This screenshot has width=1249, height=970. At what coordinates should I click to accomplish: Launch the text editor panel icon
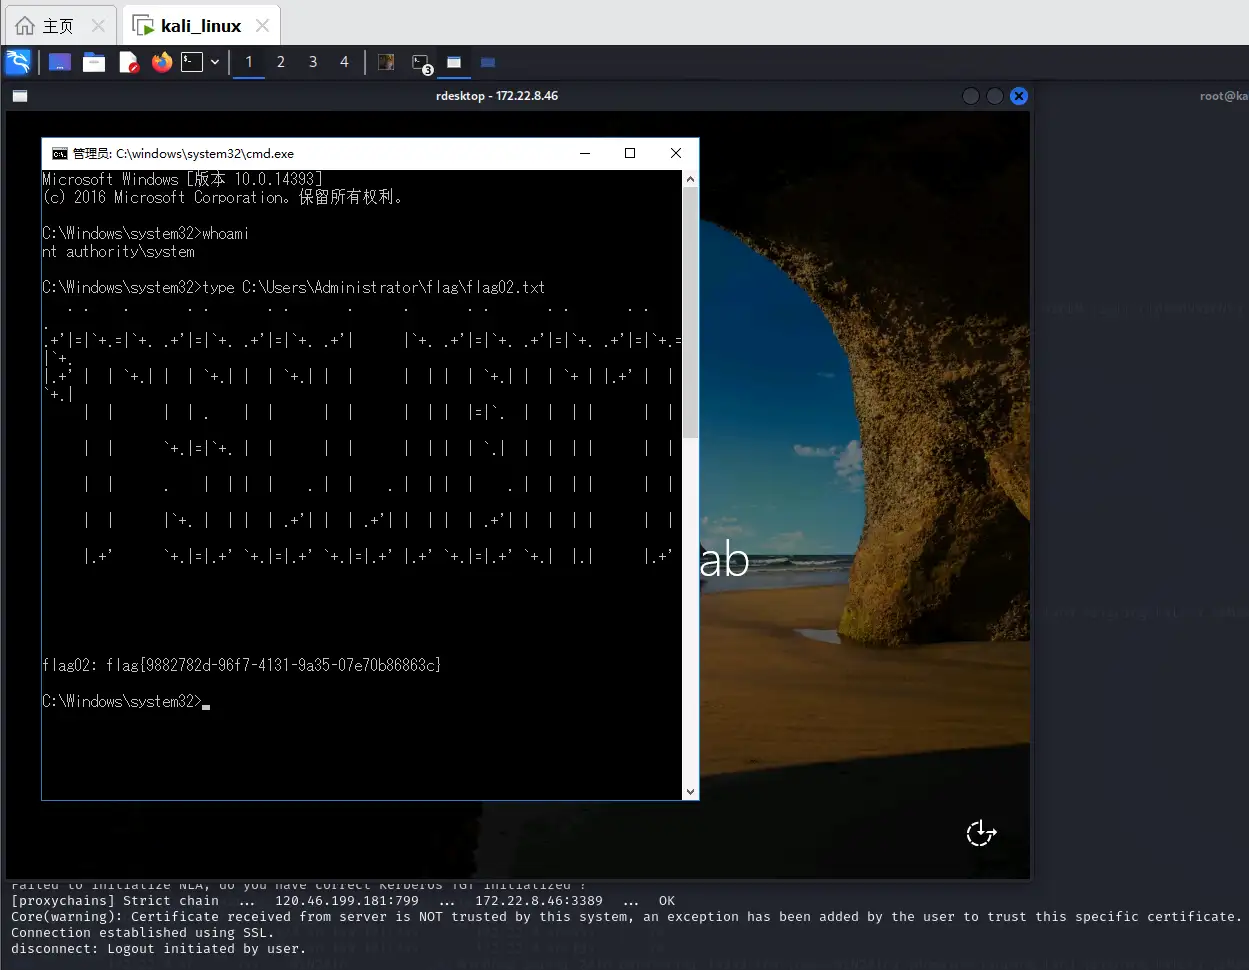128,62
